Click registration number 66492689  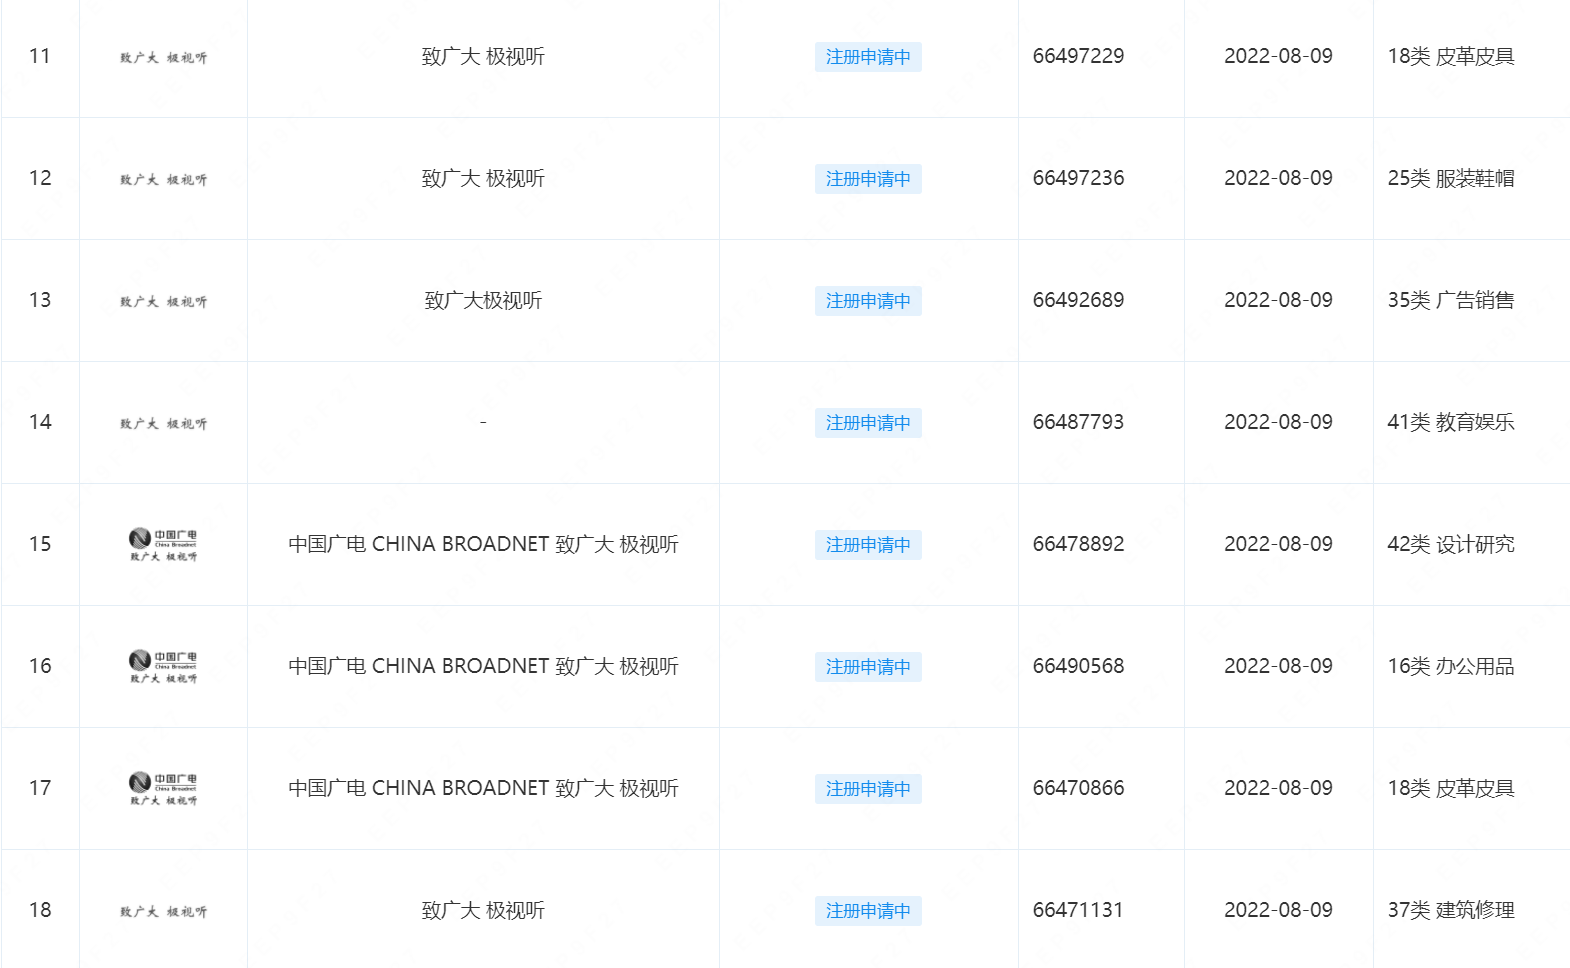(x=1078, y=300)
